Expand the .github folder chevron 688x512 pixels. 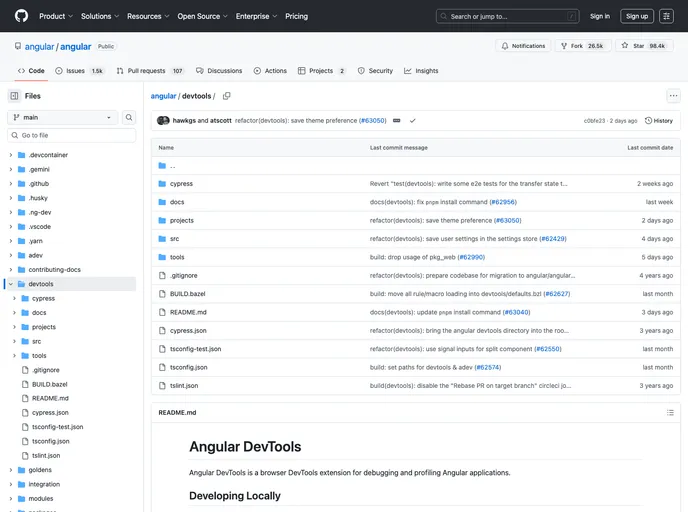[11, 183]
